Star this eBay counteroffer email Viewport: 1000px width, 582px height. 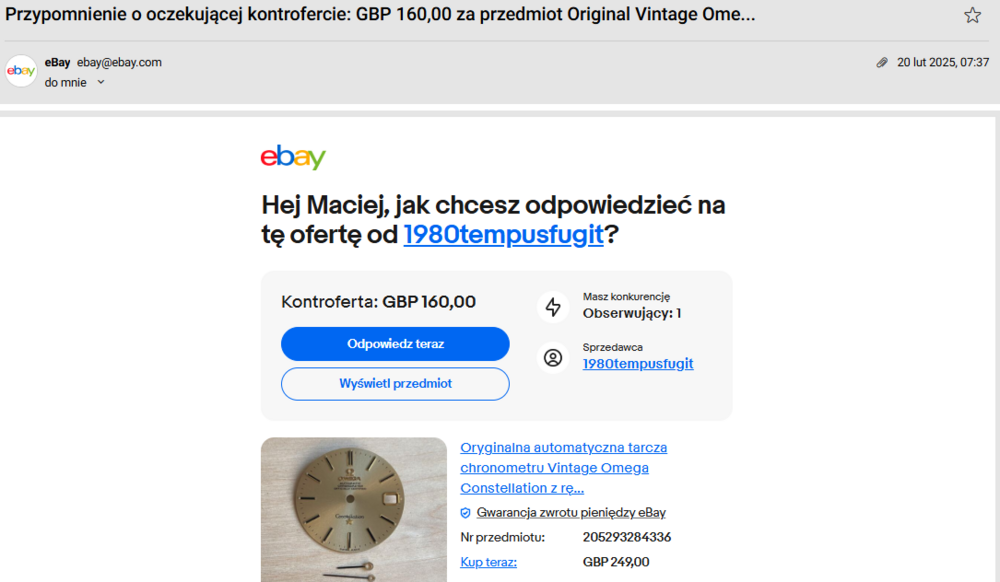972,15
